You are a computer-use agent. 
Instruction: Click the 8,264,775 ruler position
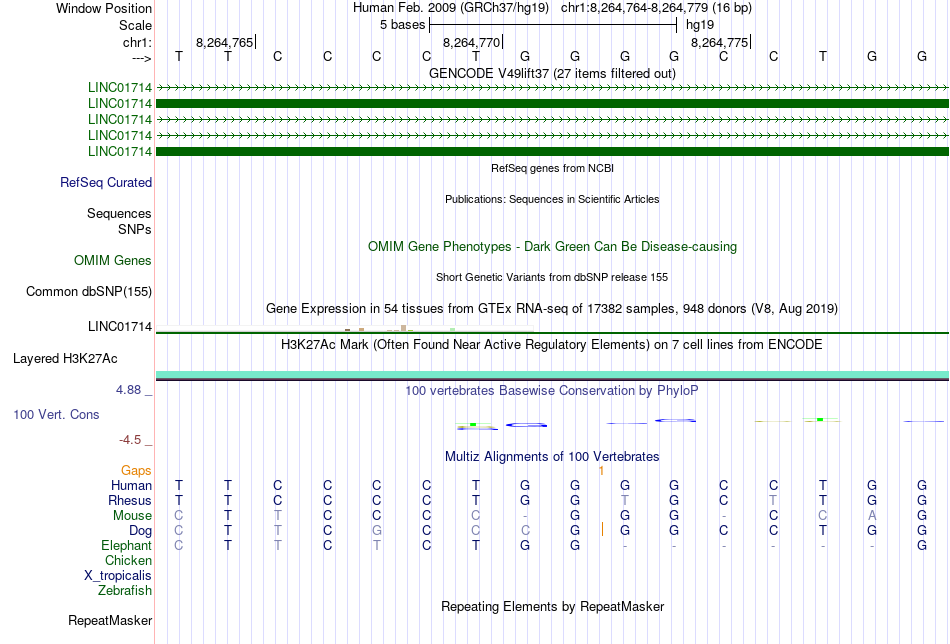pos(719,42)
